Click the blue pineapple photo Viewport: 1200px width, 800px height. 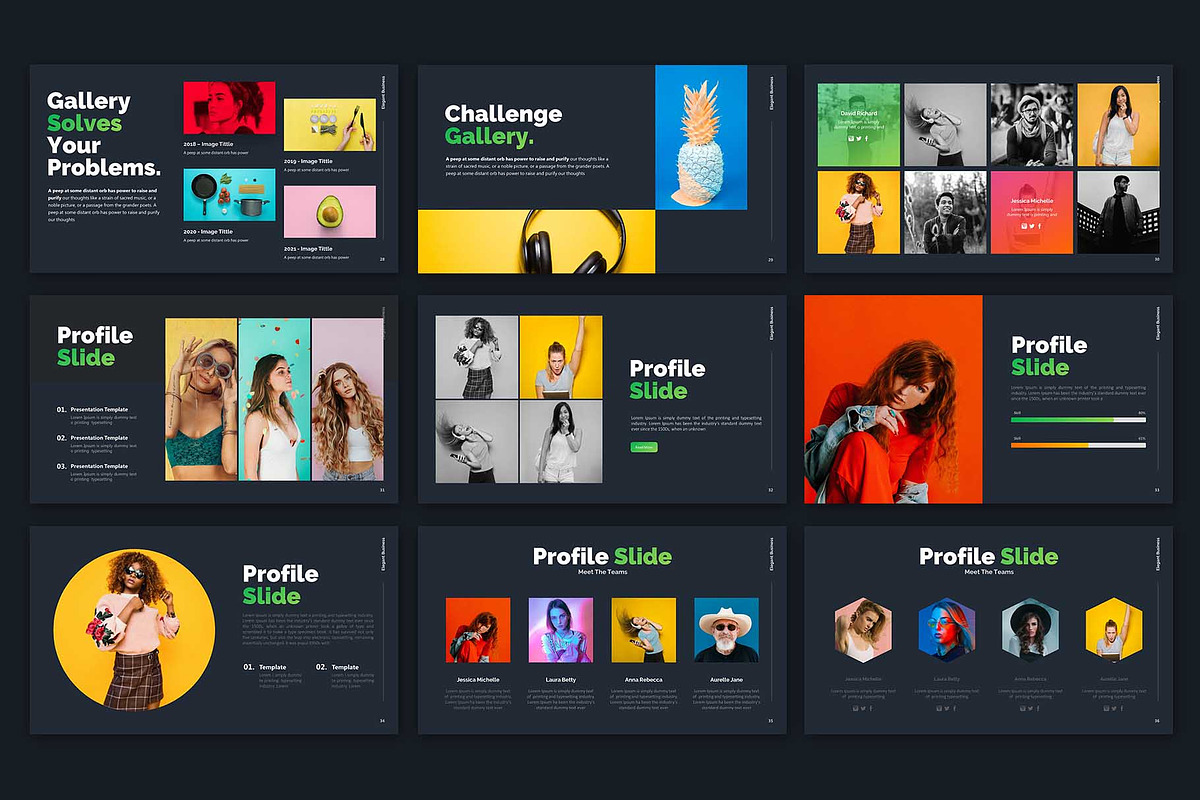pos(701,137)
